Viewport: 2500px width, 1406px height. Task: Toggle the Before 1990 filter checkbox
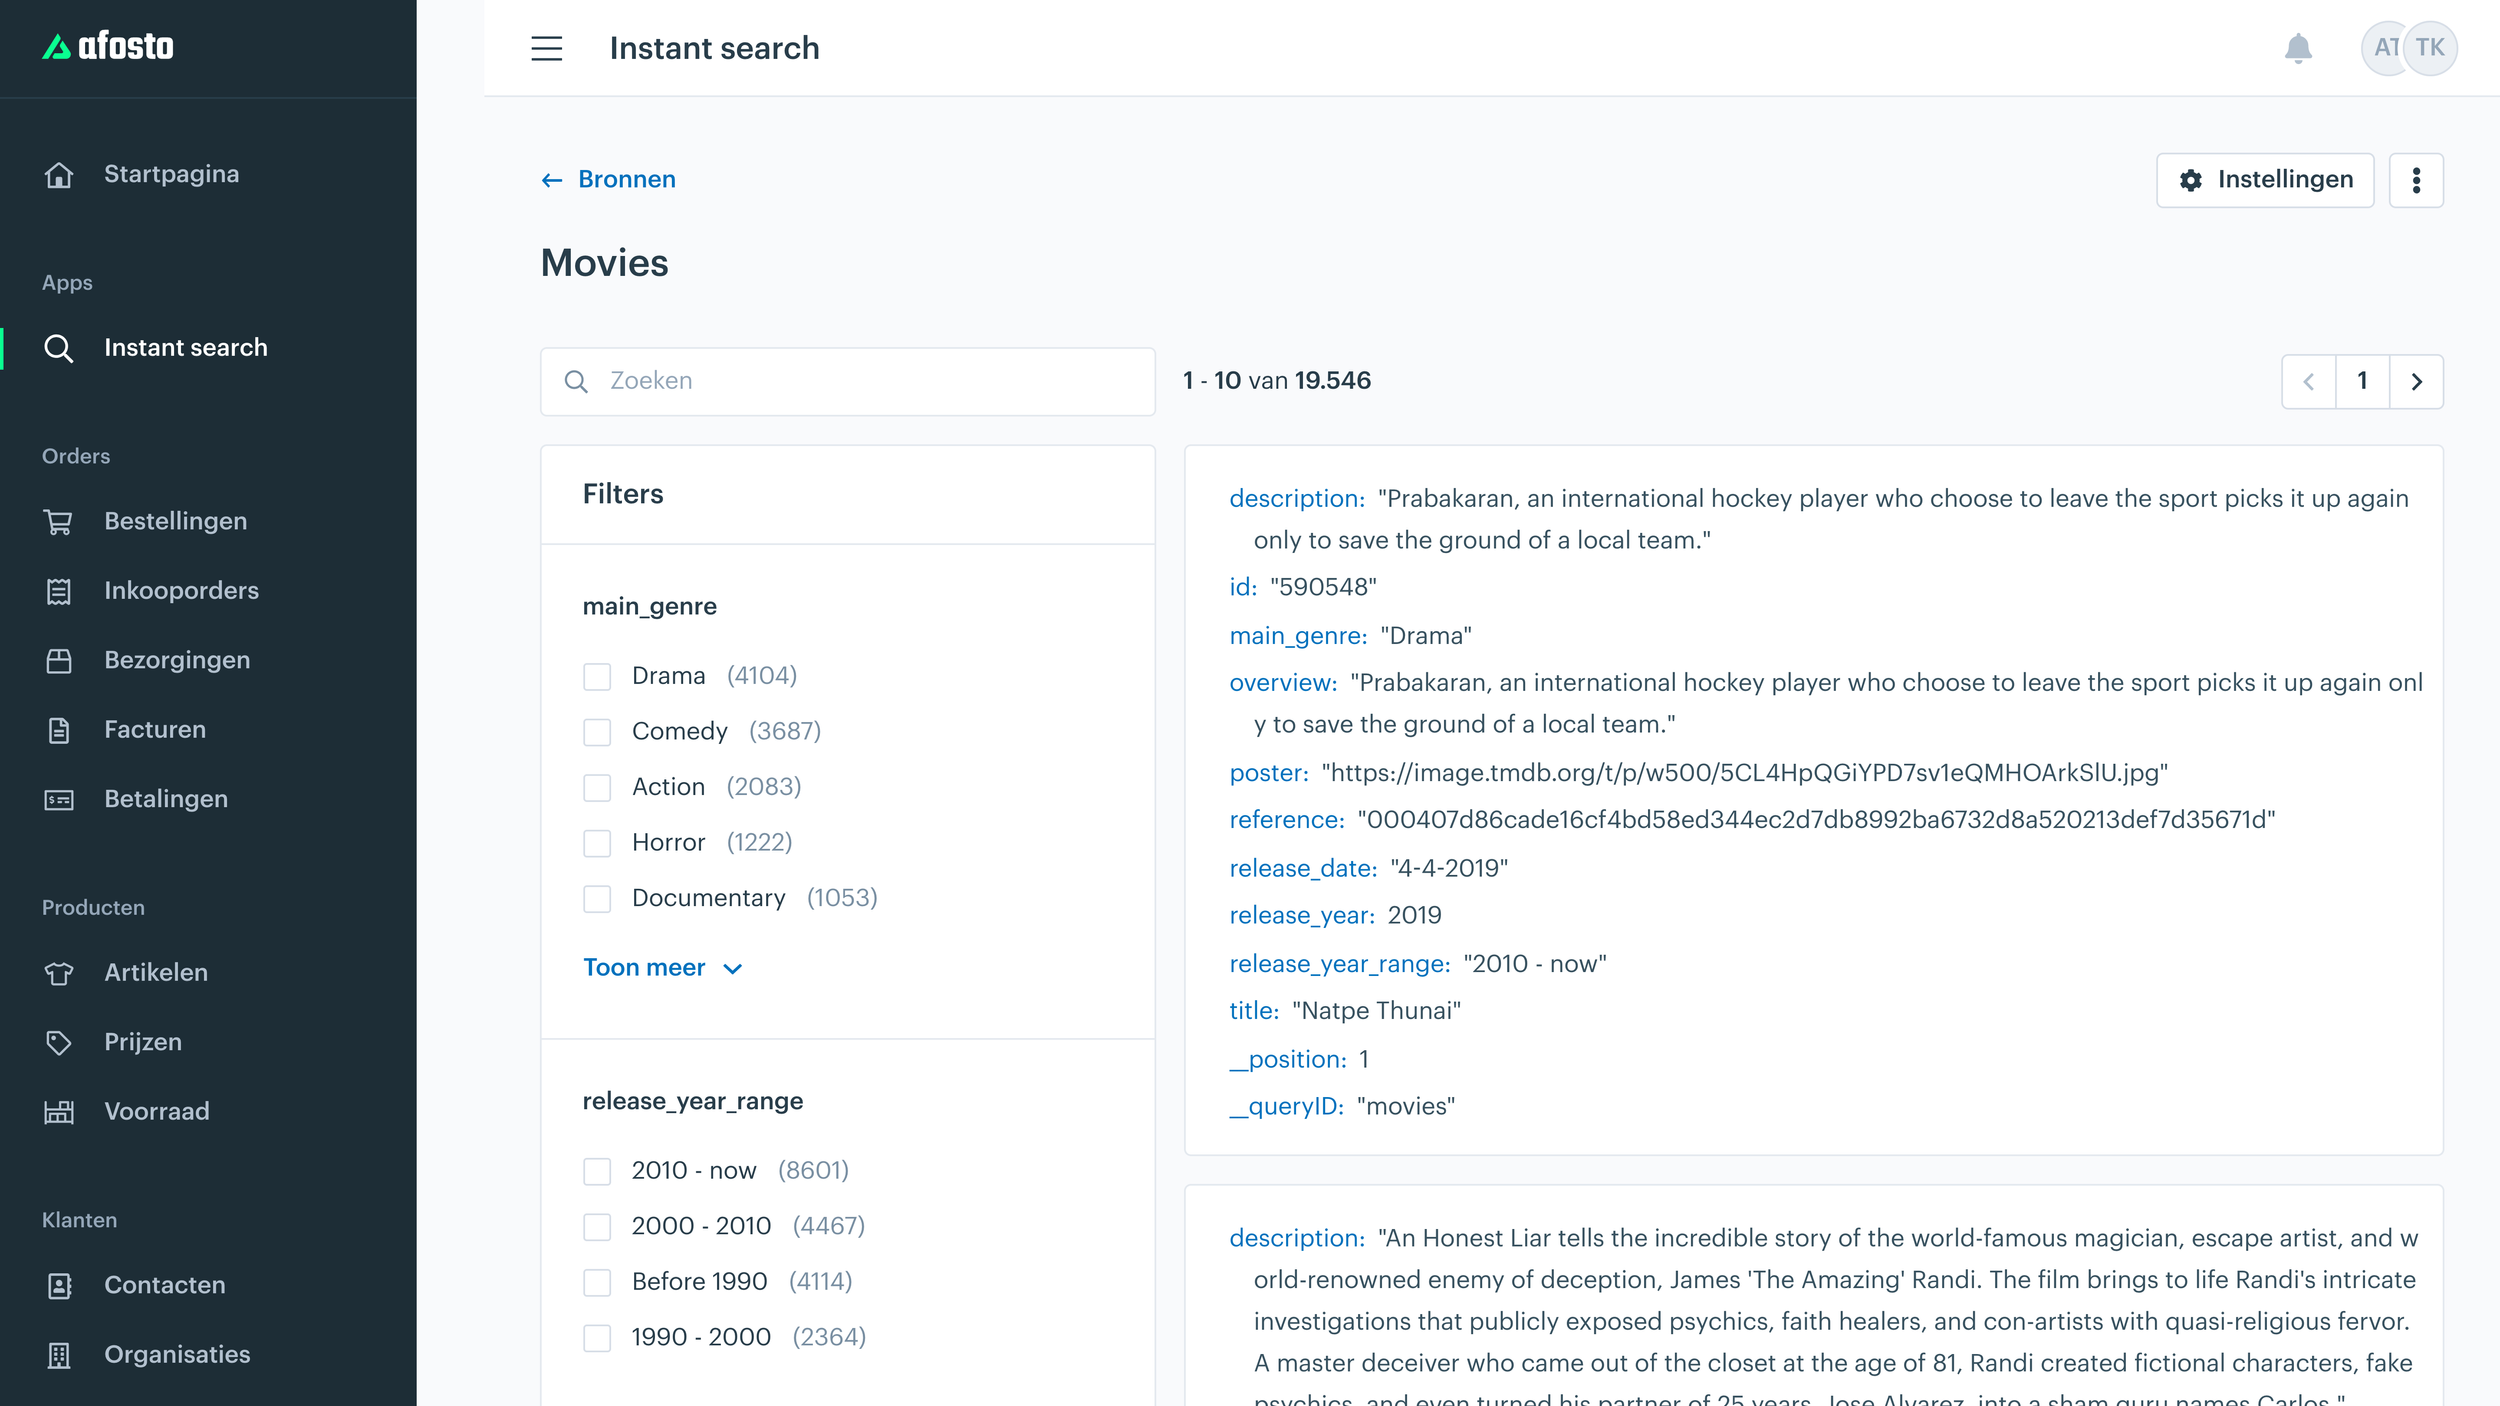(x=597, y=1282)
